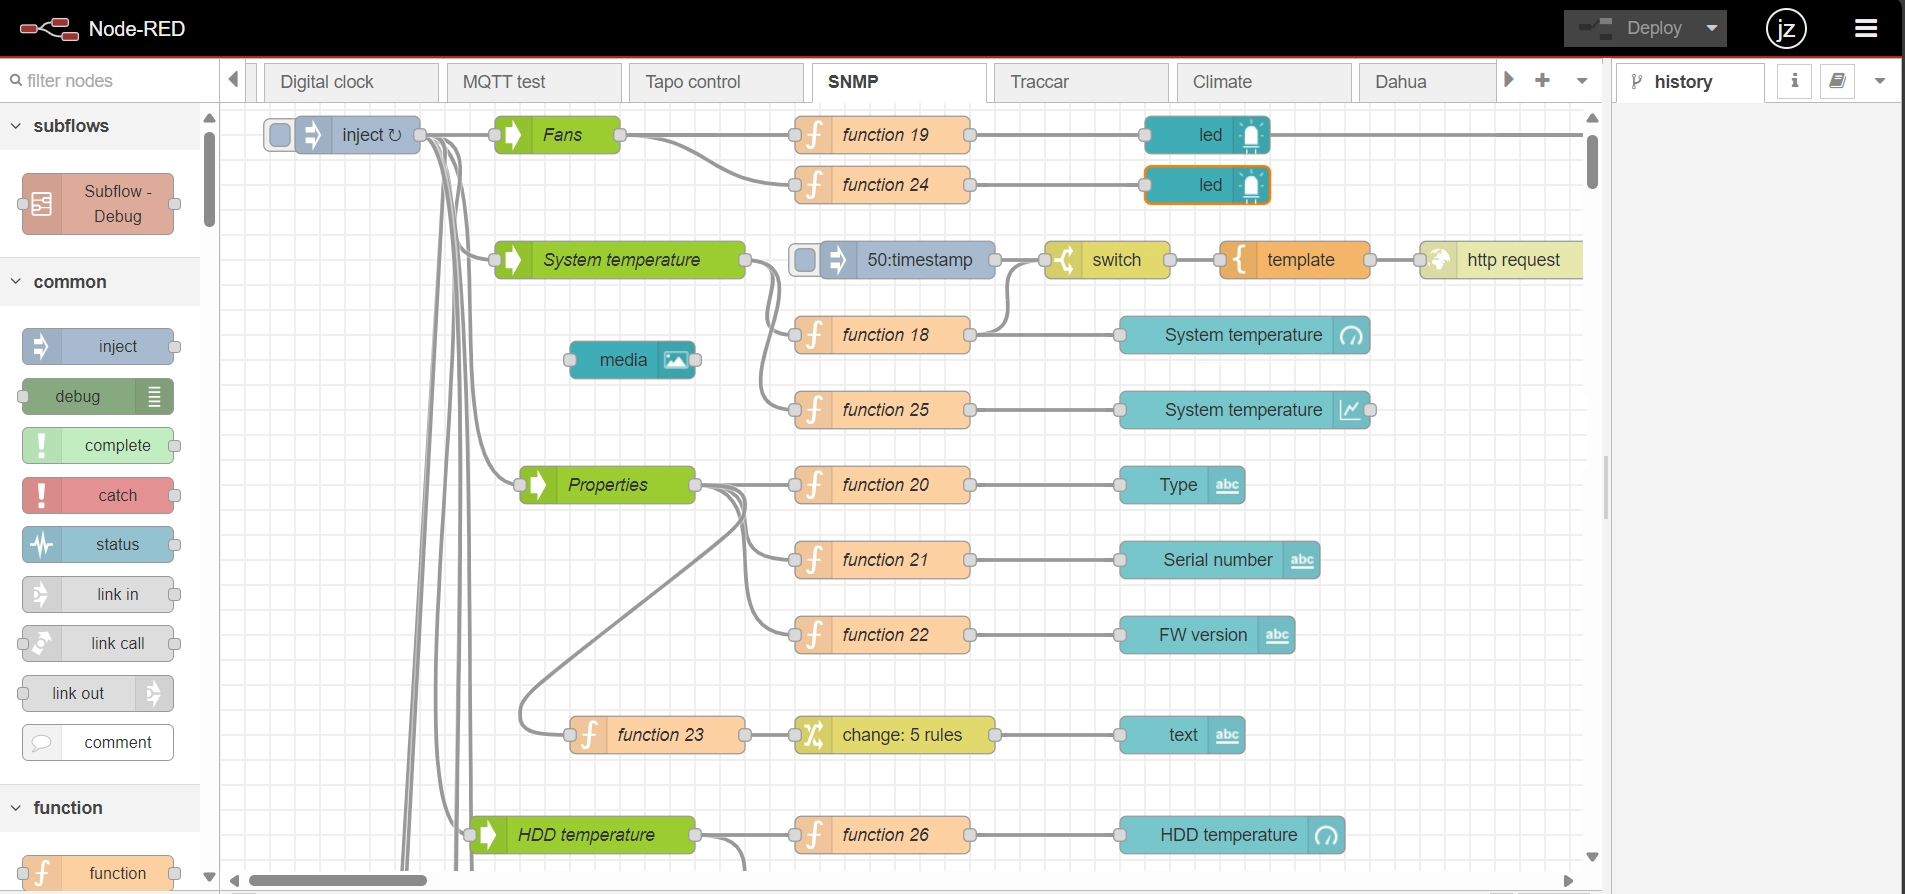Image resolution: width=1905 pixels, height=894 pixels.
Task: Trigger the inject node button
Action: (x=280, y=135)
